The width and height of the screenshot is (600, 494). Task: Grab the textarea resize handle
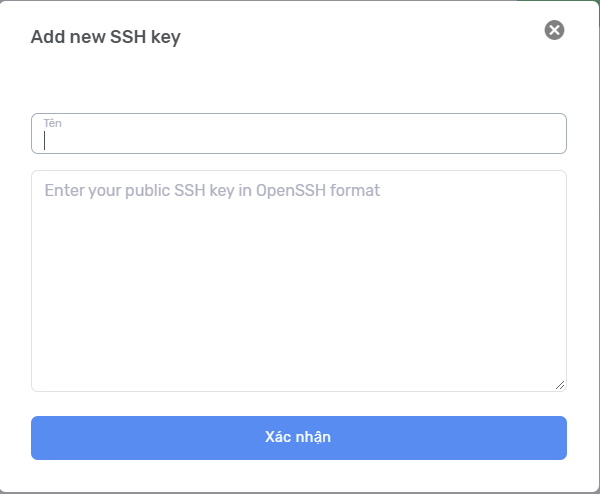click(x=560, y=385)
